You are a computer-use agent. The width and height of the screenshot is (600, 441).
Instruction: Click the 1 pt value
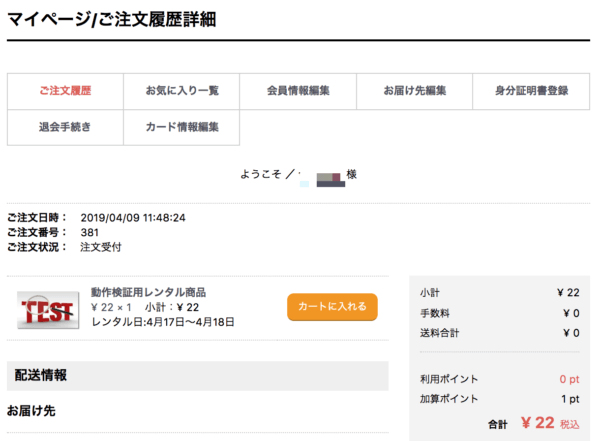[x=571, y=399]
